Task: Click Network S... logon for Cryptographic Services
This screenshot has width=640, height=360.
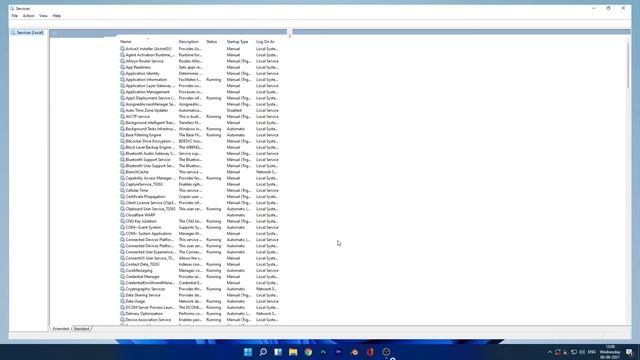Action: coord(266,289)
